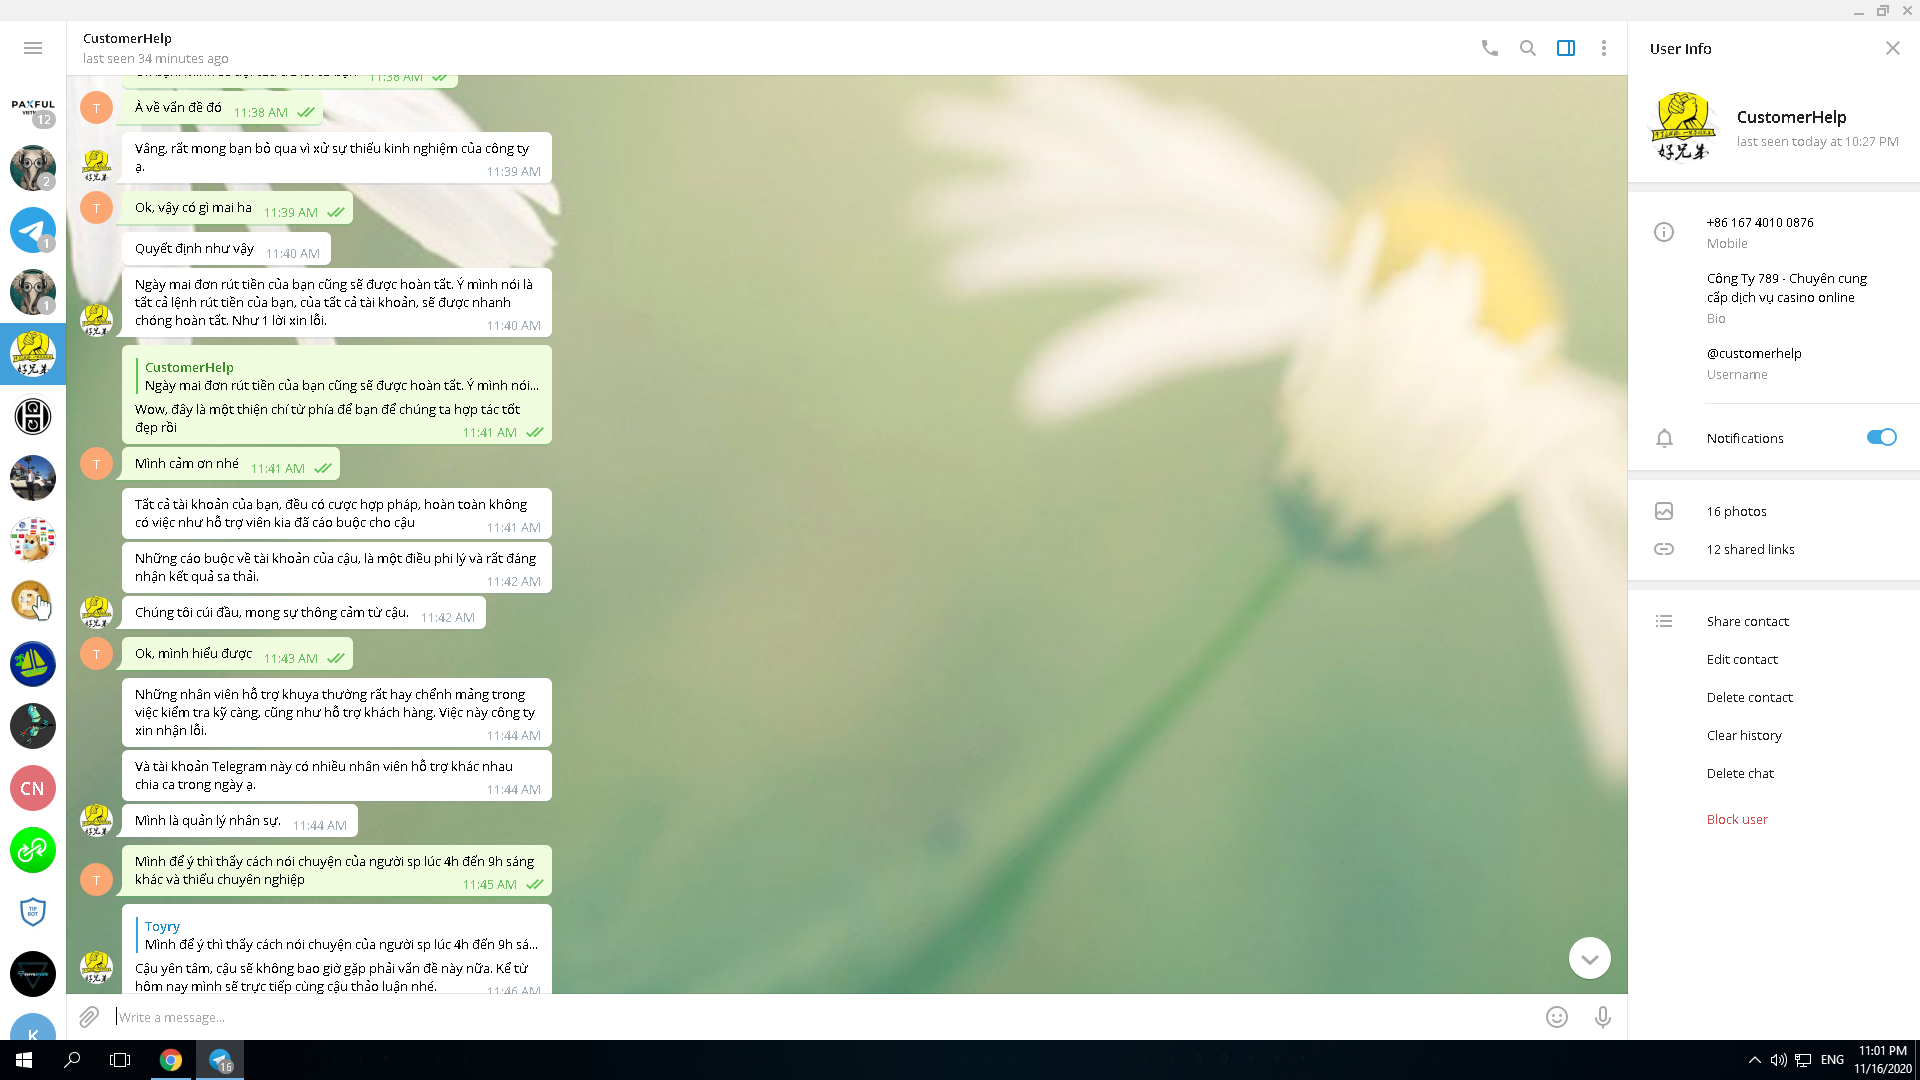Open the PAXFUL chat in the sidebar
The width and height of the screenshot is (1920, 1080).
33,108
